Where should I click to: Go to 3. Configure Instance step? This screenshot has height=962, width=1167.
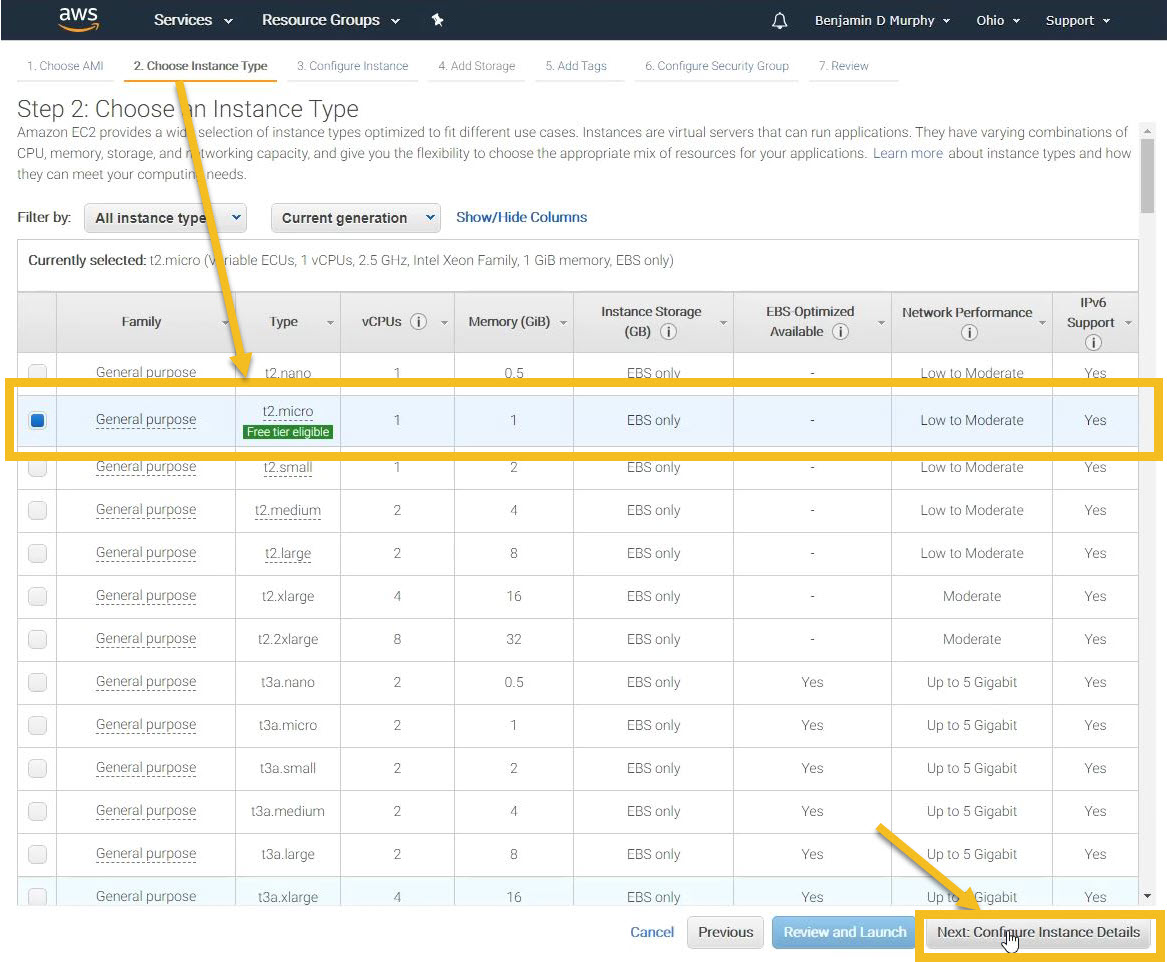tap(353, 65)
